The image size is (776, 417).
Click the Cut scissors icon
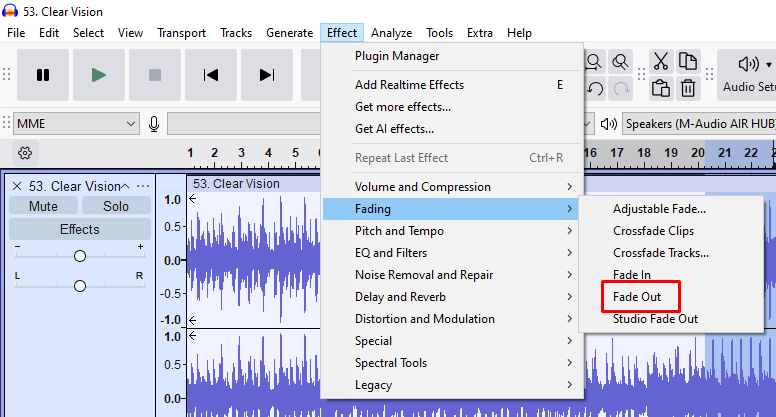pyautogui.click(x=661, y=61)
